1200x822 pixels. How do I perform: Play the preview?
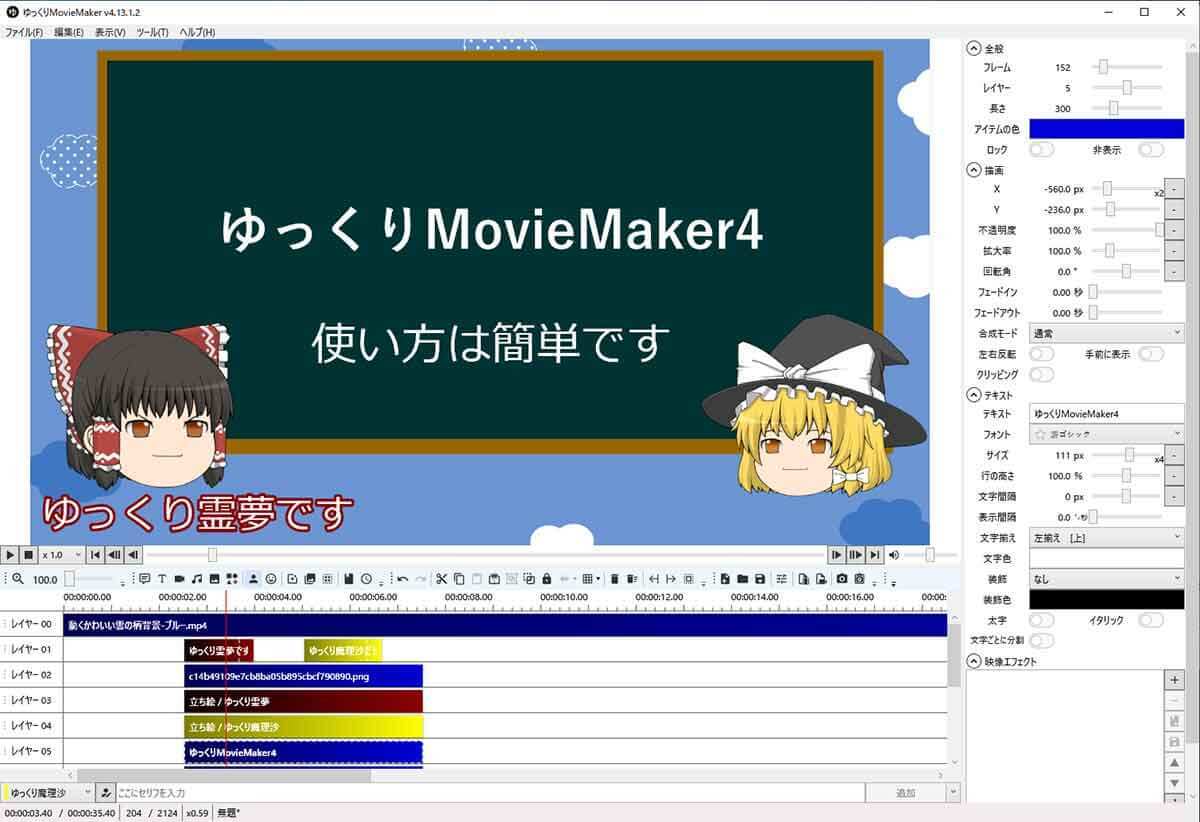tap(9, 555)
